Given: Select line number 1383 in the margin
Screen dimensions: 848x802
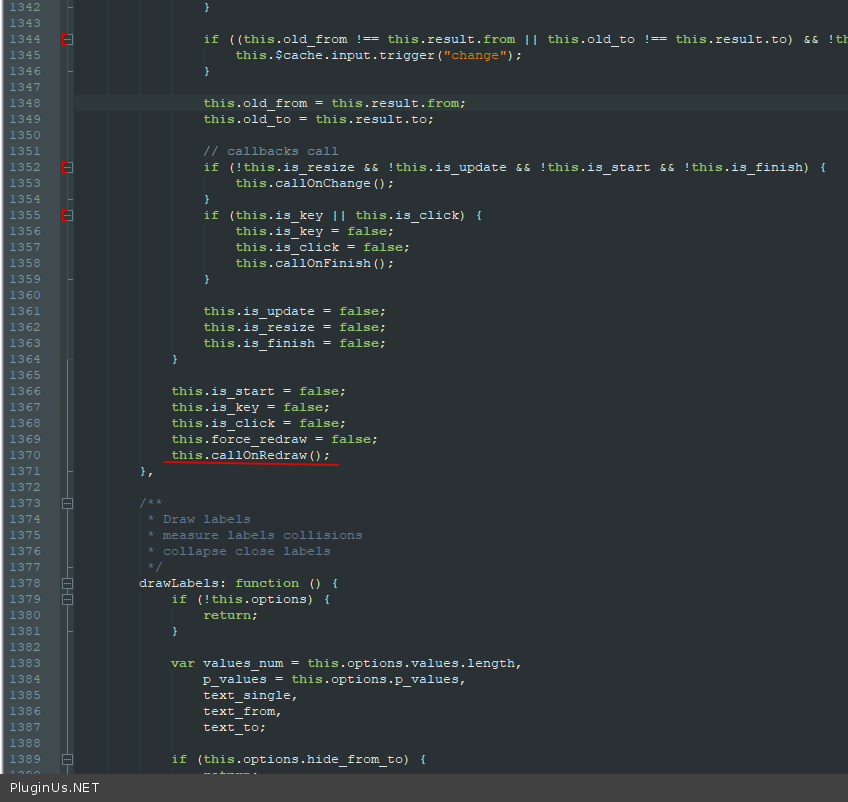Looking at the screenshot, I should pos(25,663).
